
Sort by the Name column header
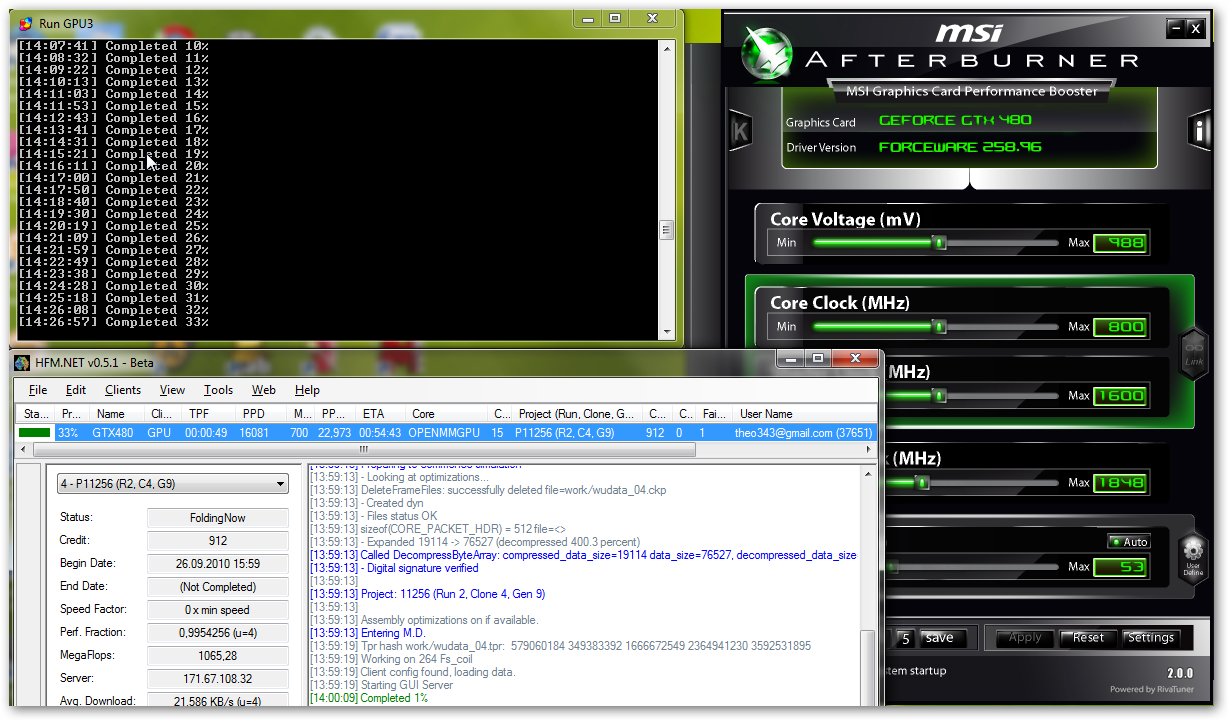coord(119,414)
